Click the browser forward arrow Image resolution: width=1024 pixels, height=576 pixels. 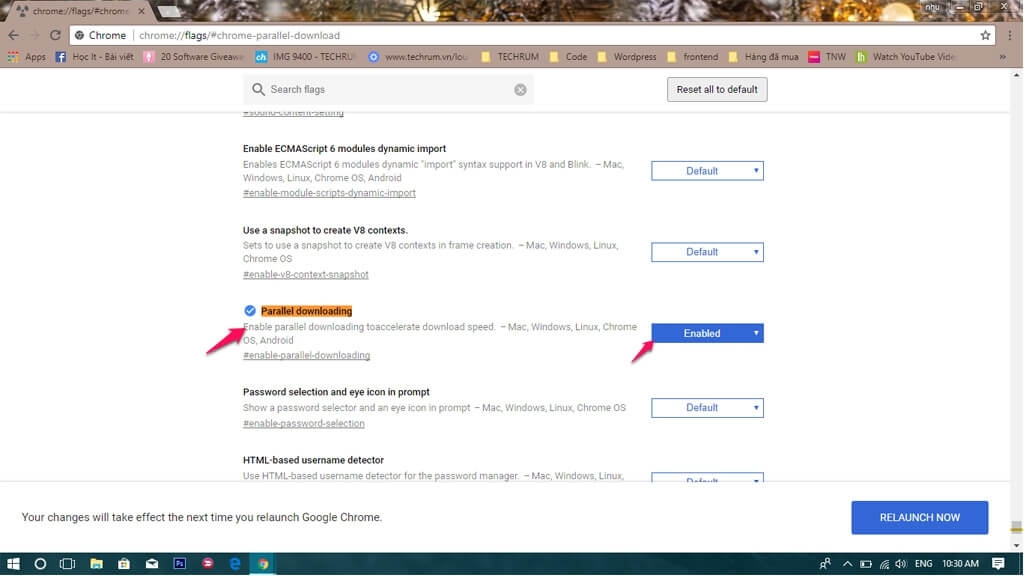point(35,35)
